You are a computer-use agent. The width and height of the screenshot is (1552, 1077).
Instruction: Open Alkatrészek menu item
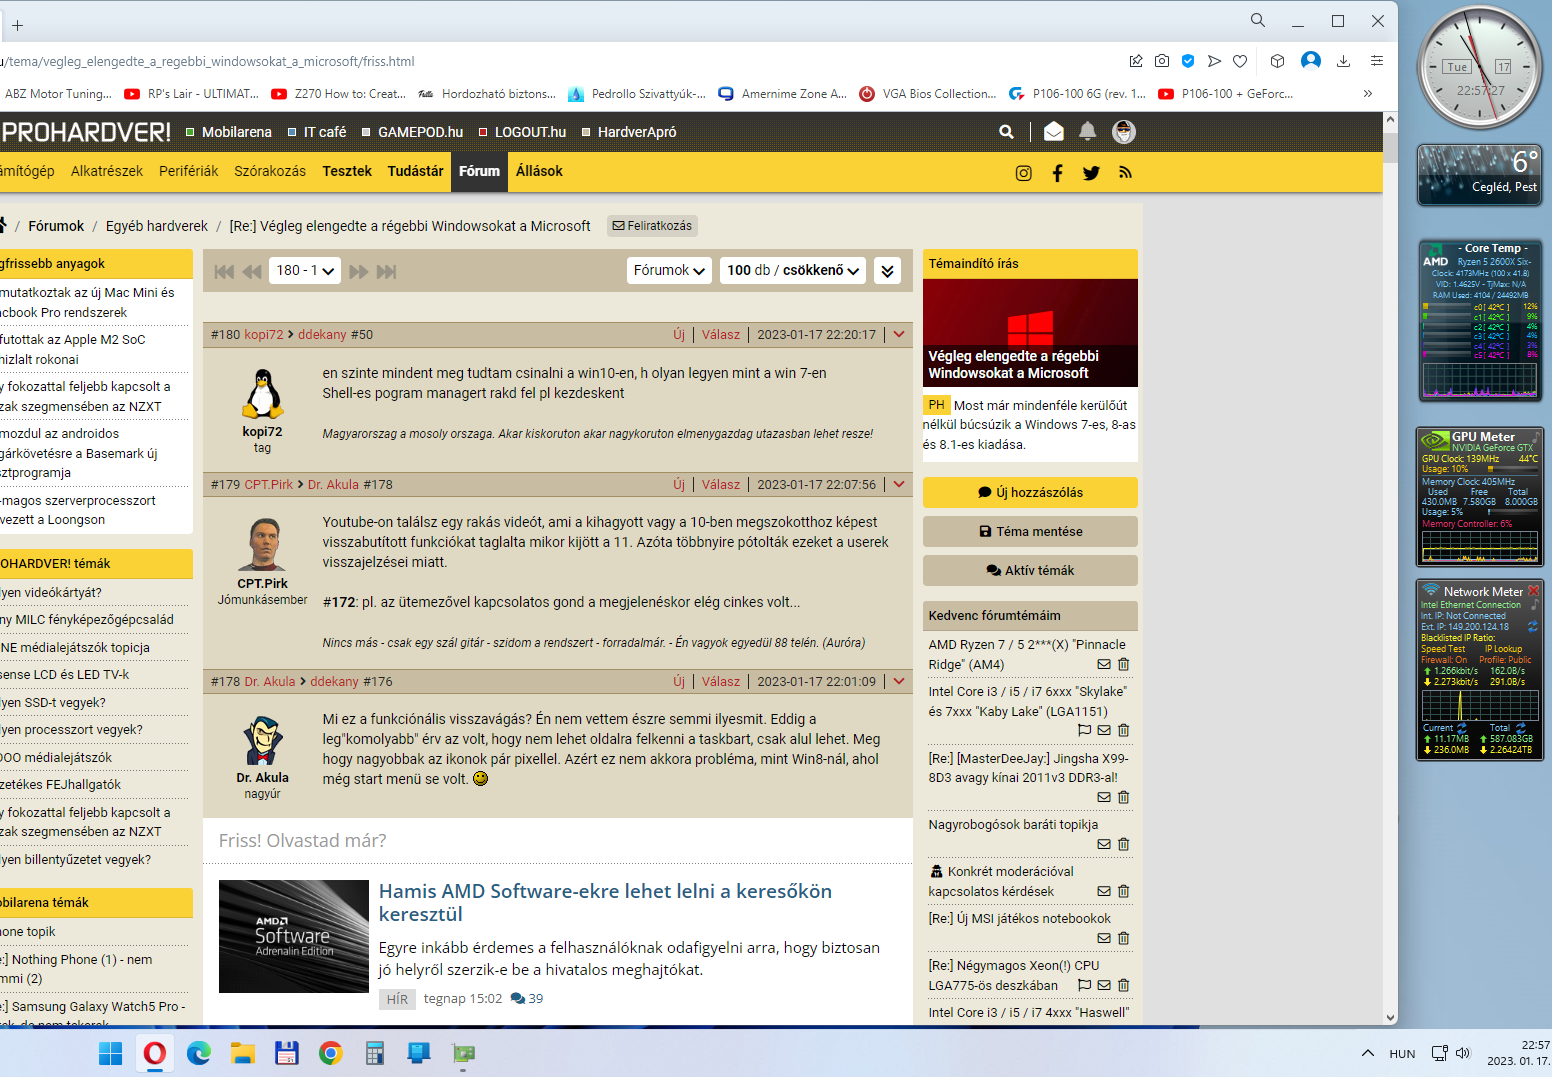tap(107, 171)
